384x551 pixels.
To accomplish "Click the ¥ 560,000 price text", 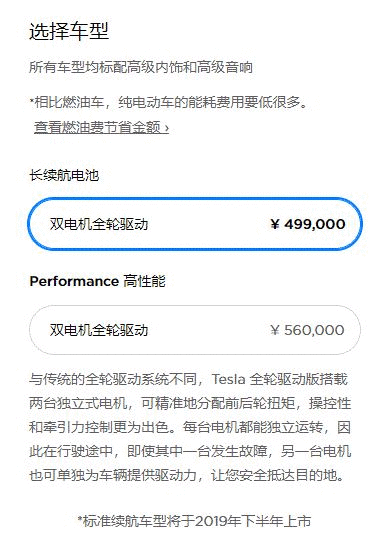I will (x=307, y=330).
